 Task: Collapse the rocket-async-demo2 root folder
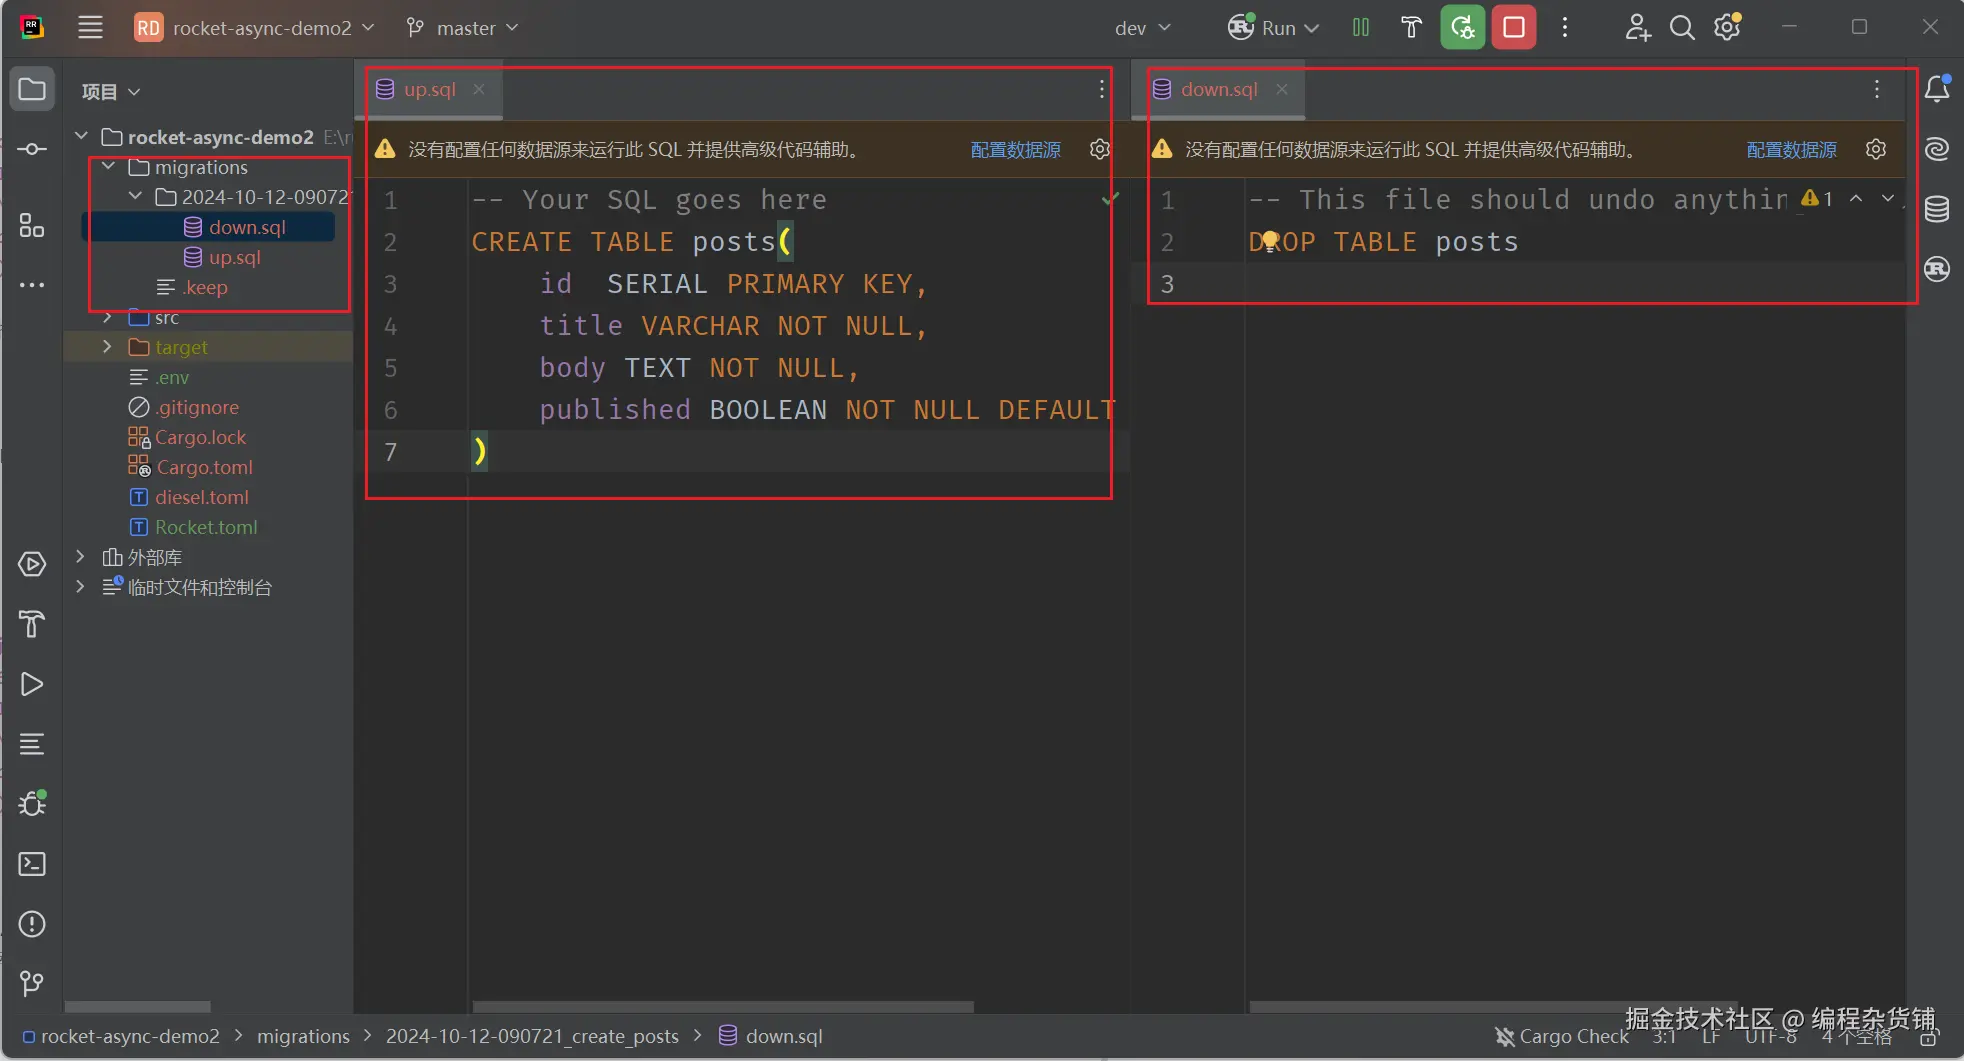pyautogui.click(x=81, y=136)
